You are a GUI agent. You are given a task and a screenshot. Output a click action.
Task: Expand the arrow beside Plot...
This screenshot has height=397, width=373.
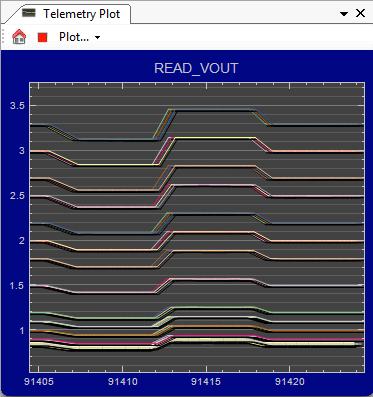[97, 37]
